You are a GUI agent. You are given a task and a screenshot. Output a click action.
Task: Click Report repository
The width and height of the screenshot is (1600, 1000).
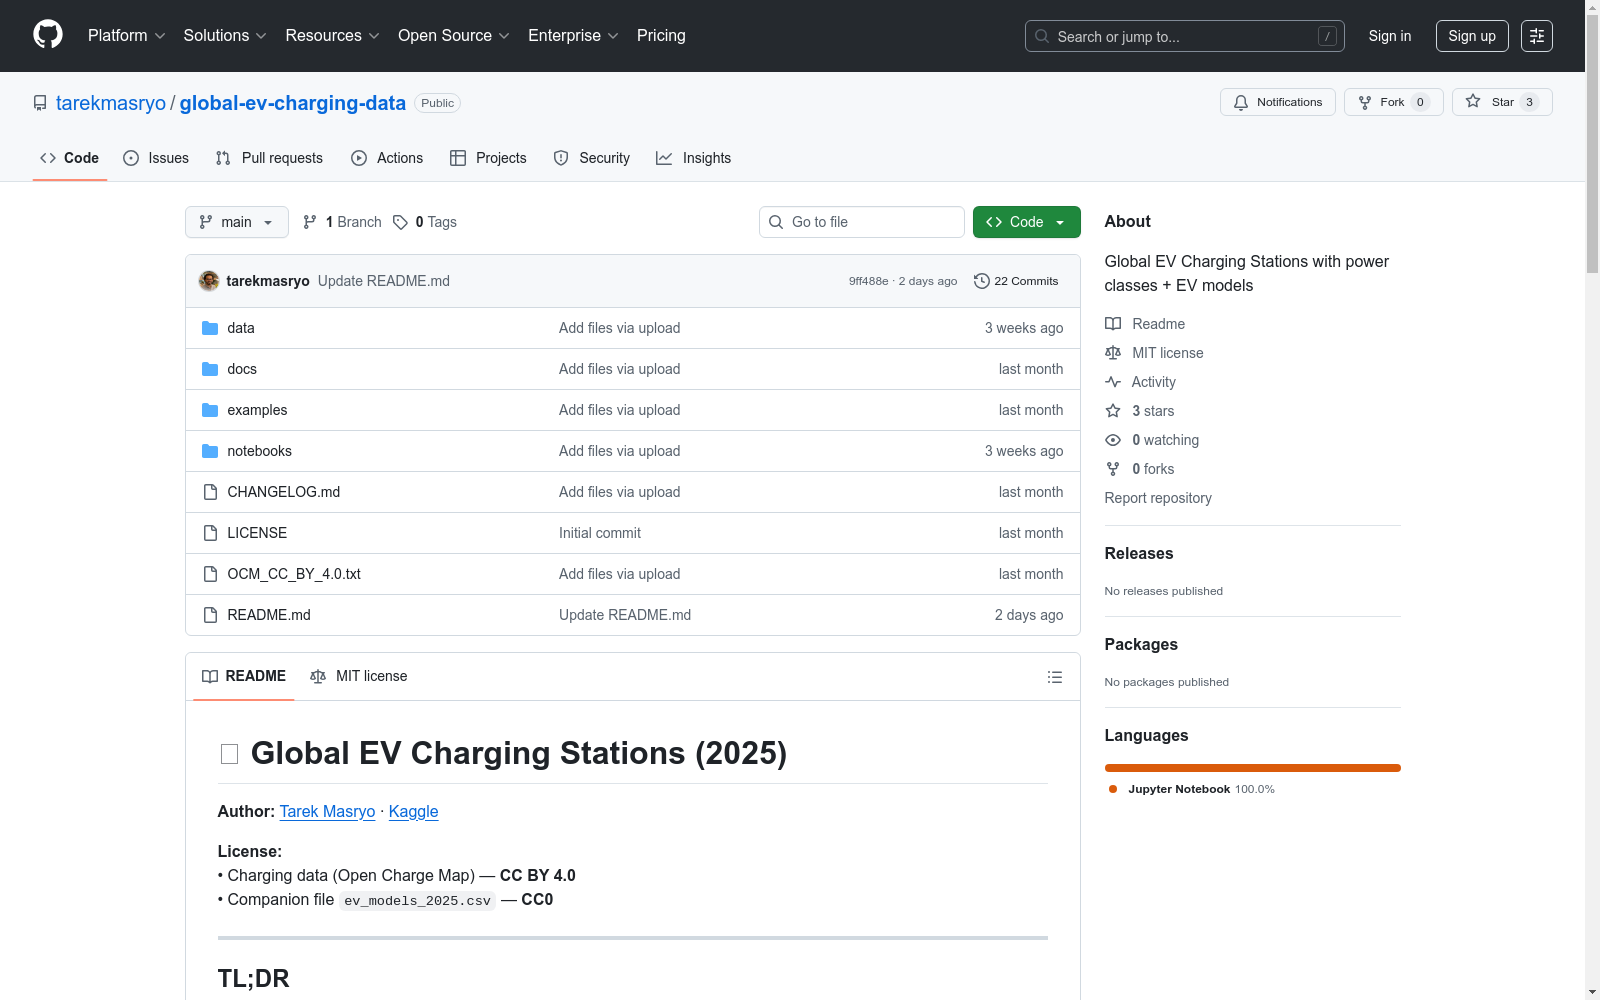(x=1158, y=498)
